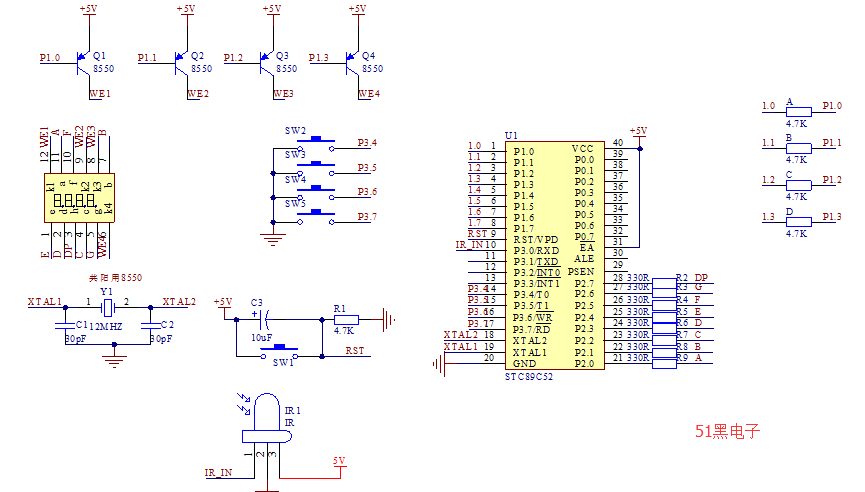865x492 pixels.
Task: Select the 10uF value under capacitor C3
Action: (261, 338)
